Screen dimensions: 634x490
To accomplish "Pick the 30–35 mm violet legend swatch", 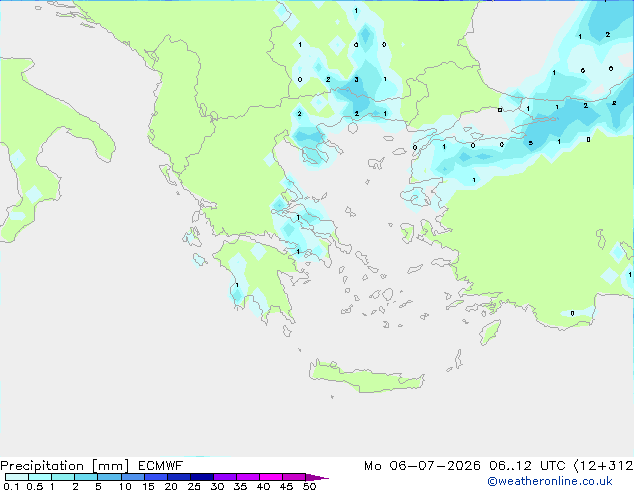I will click(x=224, y=477).
